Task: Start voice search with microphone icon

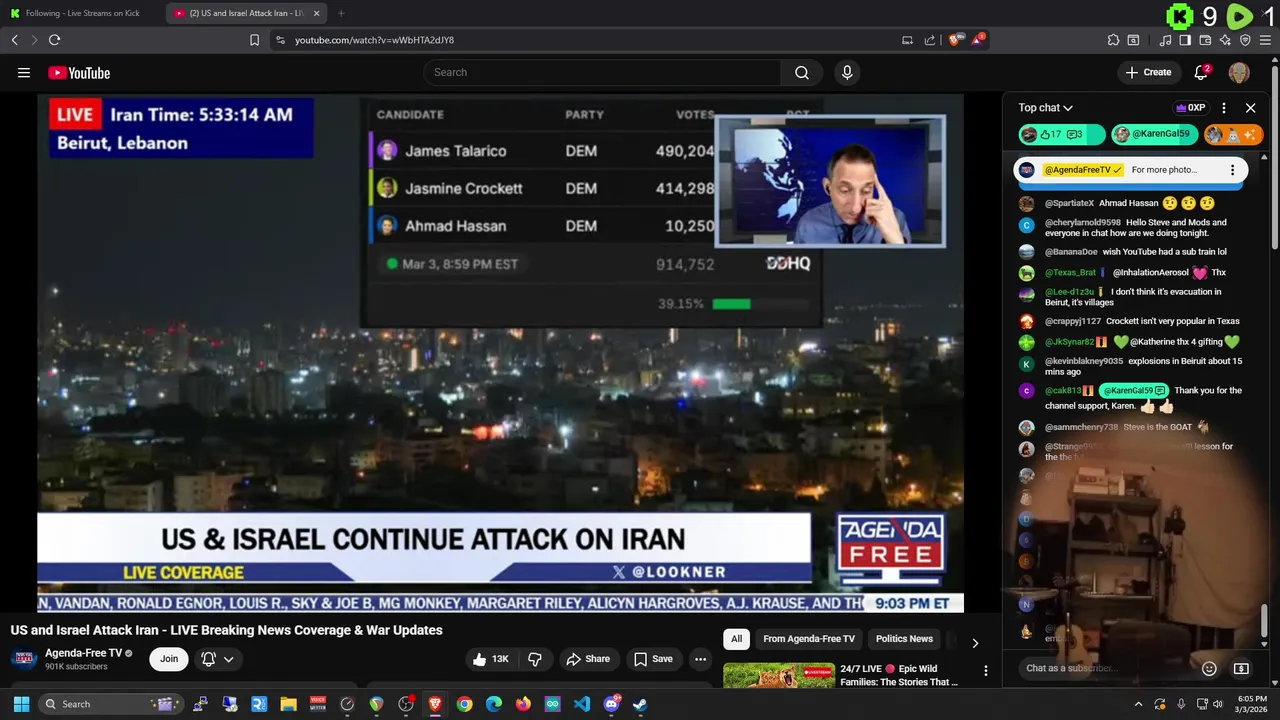Action: [847, 72]
